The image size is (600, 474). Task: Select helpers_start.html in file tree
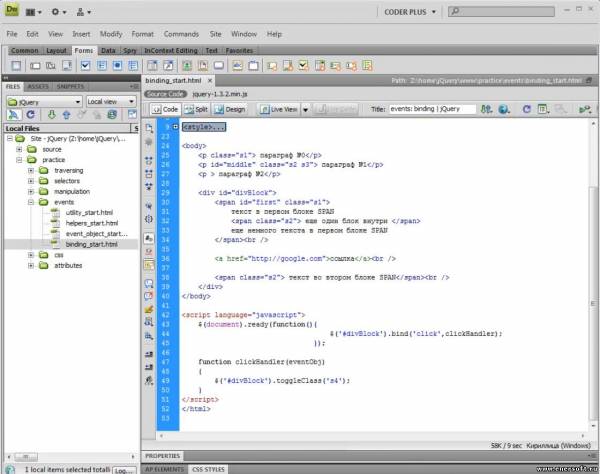click(x=92, y=223)
